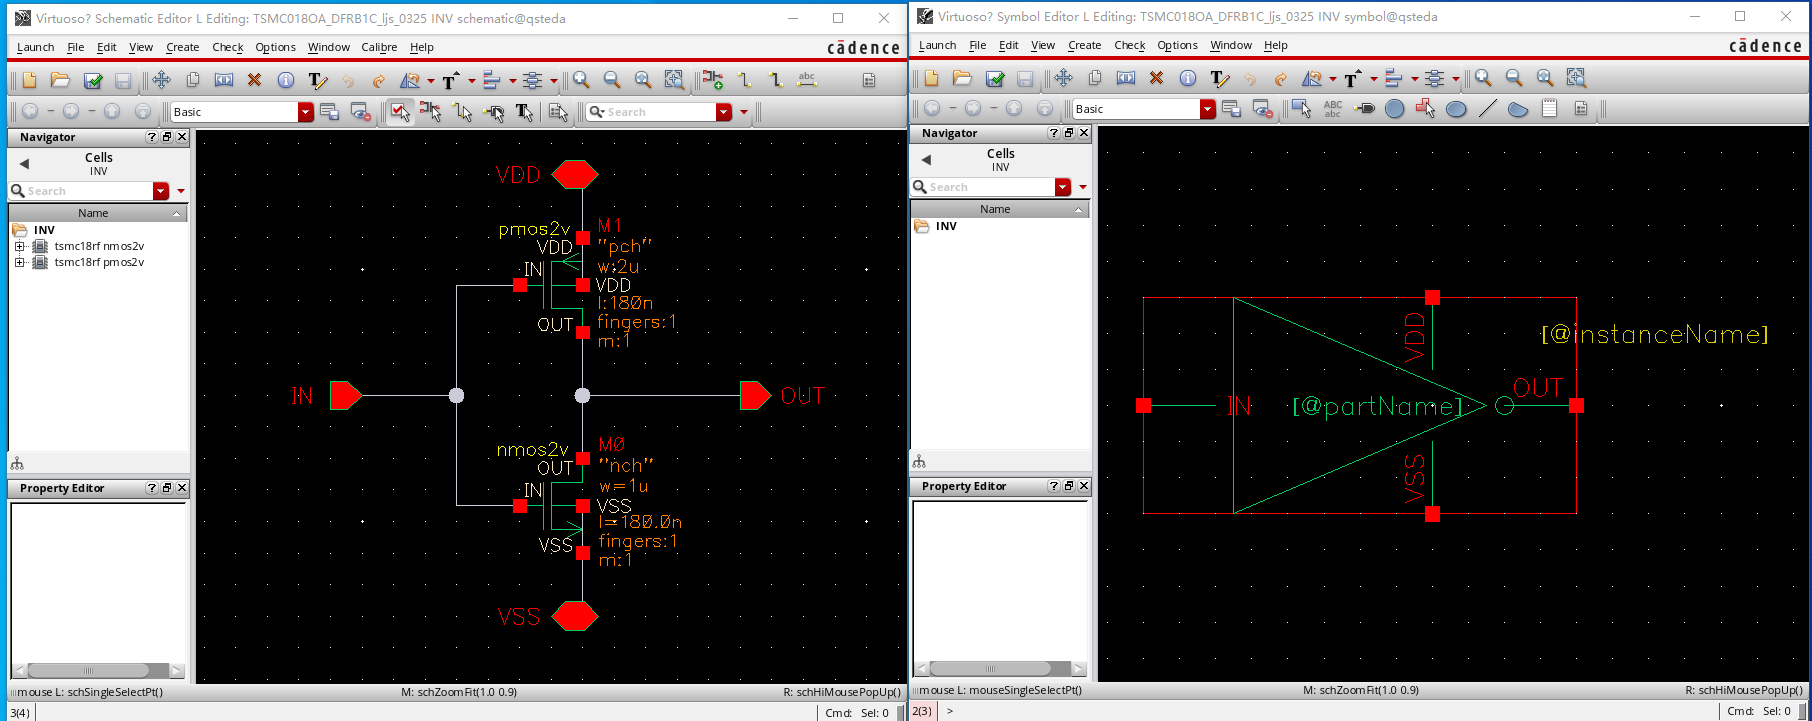Open the Basic workspace dropdown in Schematic Editor

pyautogui.click(x=306, y=112)
